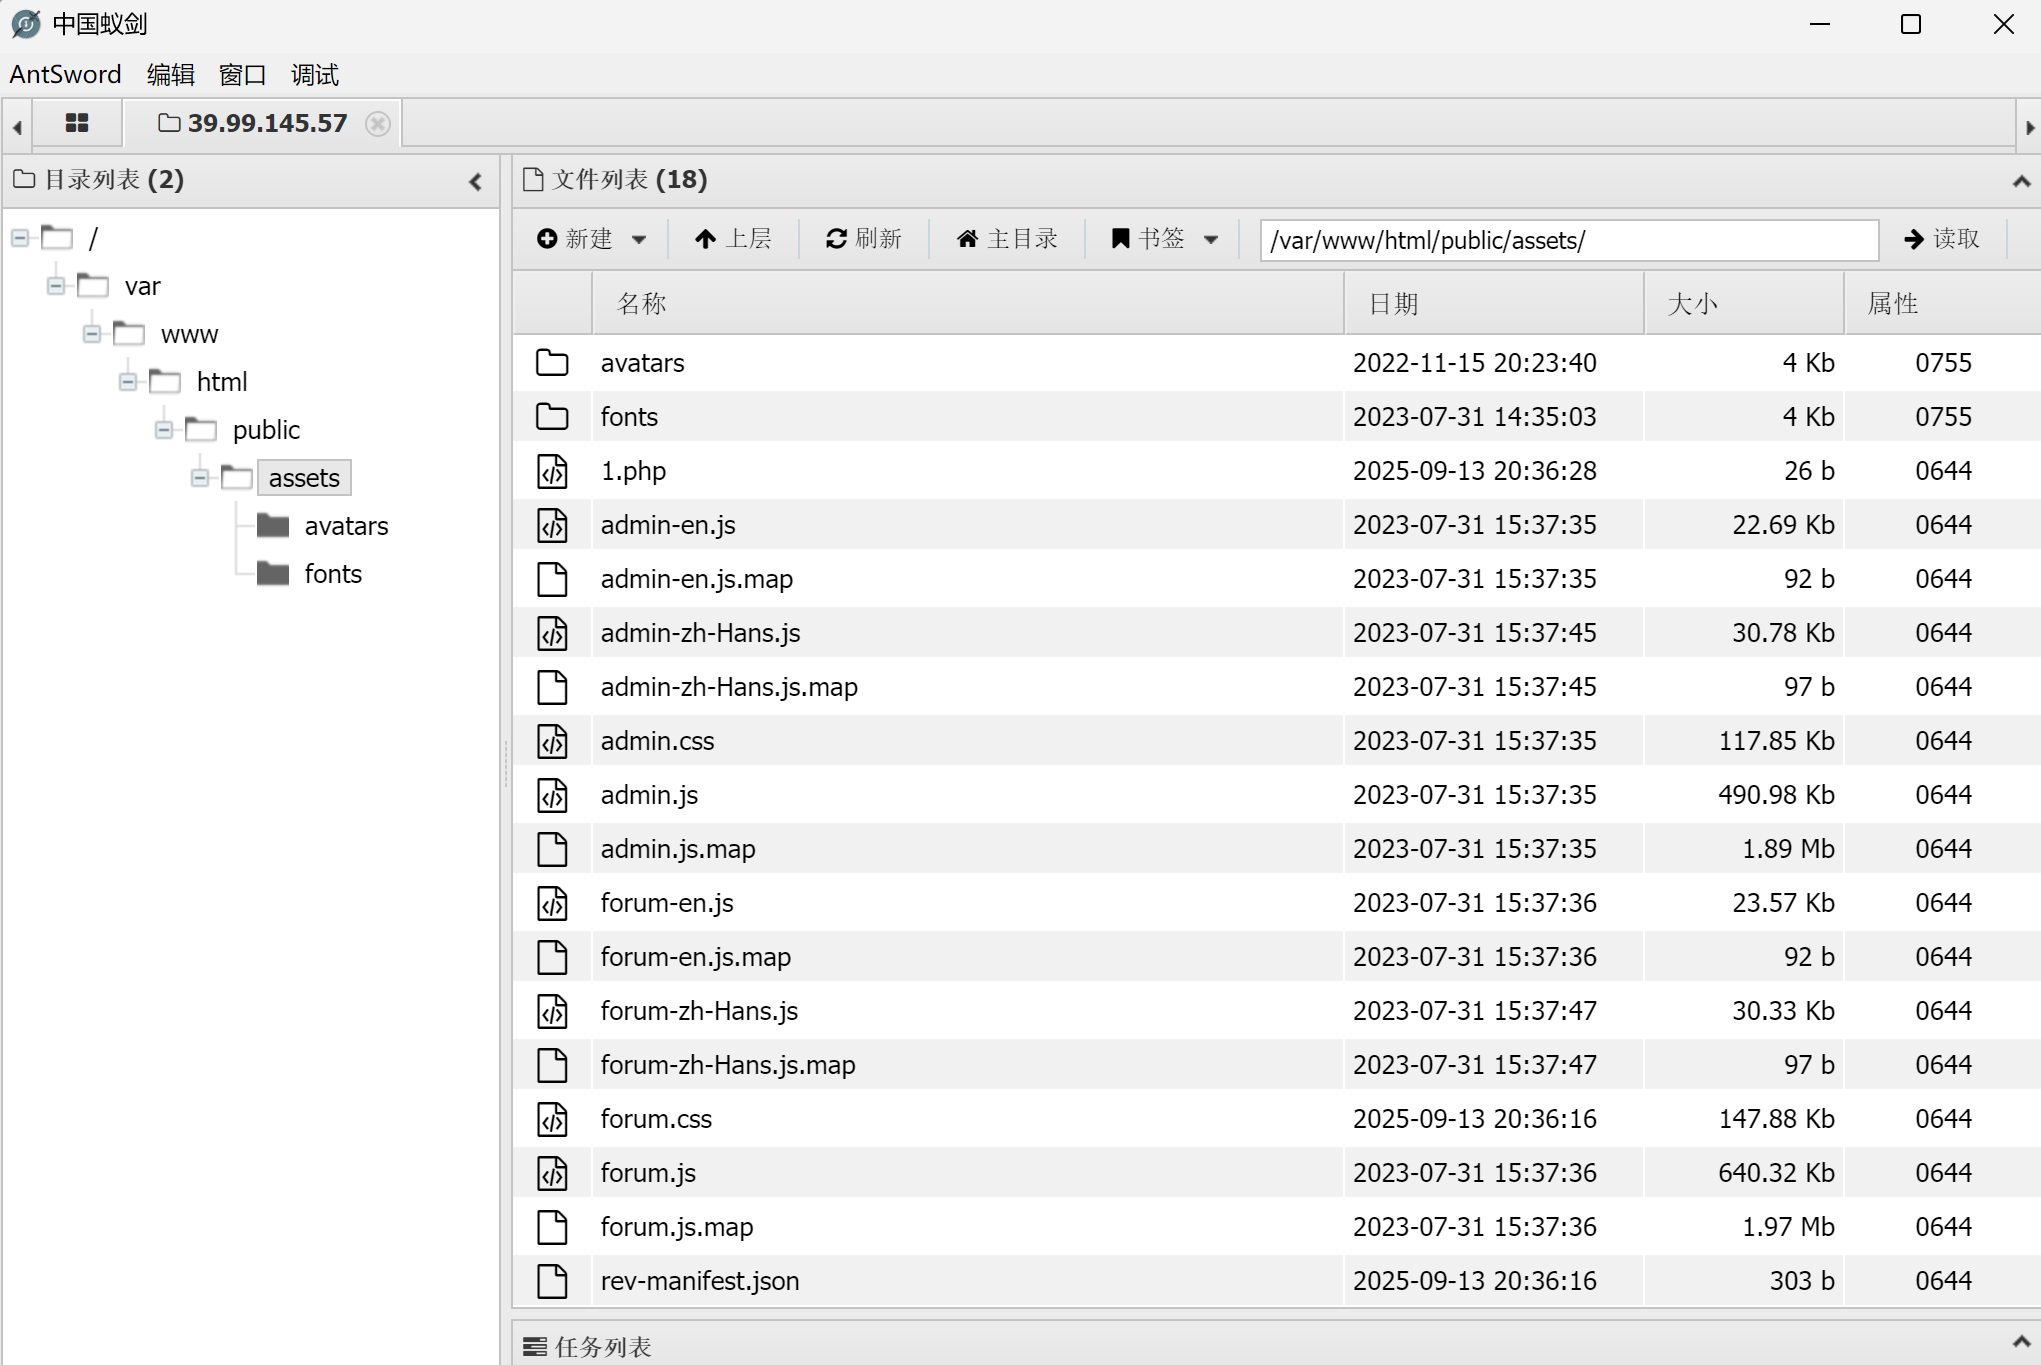Click the avatars folder icon in file list
The image size is (2041, 1365).
[x=552, y=363]
